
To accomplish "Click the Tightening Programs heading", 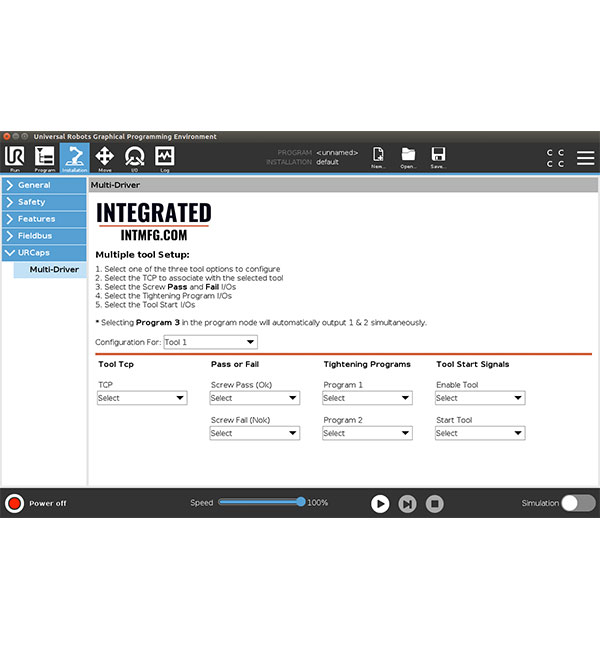I will click(x=367, y=364).
